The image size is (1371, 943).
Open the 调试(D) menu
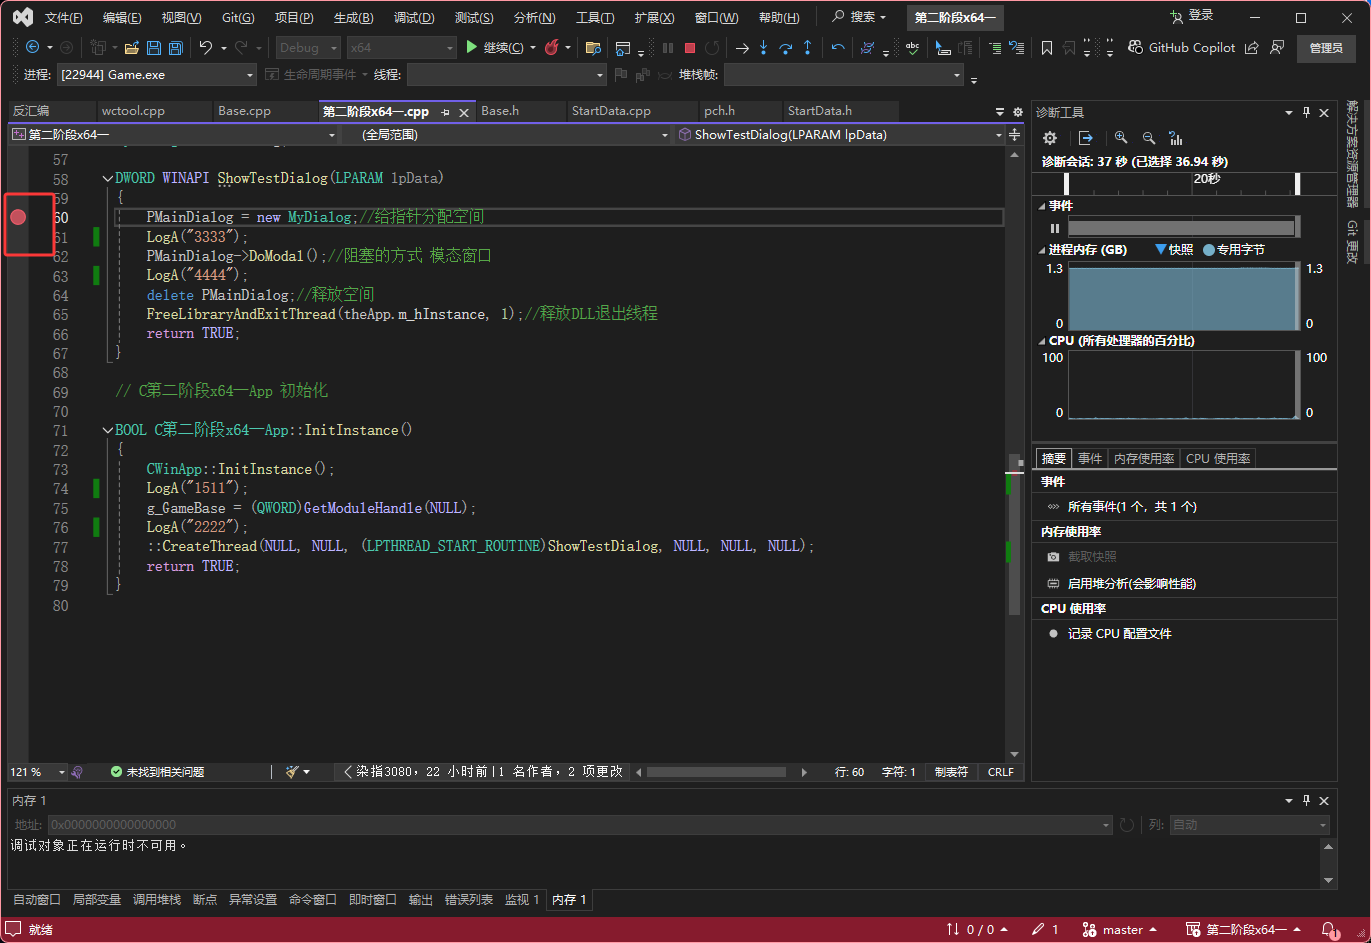pos(414,18)
